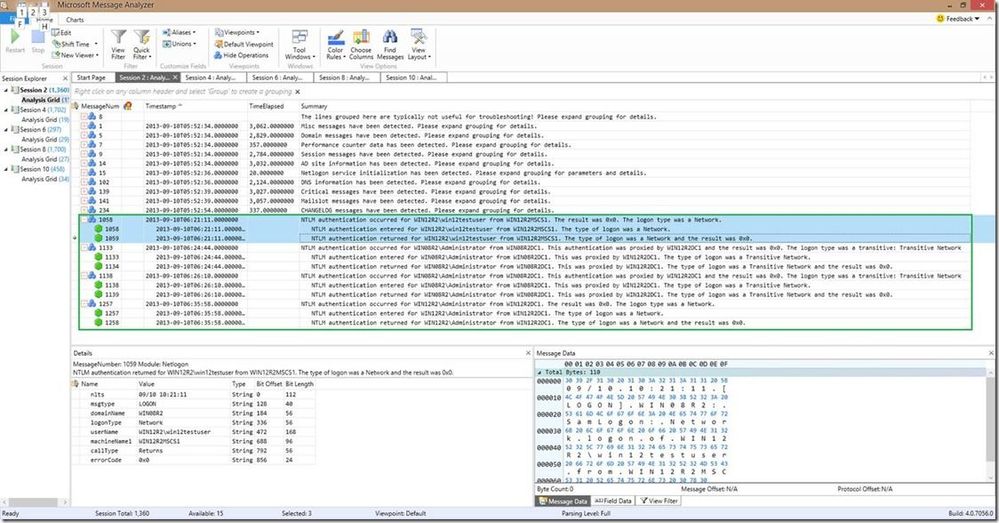Expand message group 141 in the grid
Image resolution: width=999 pixels, height=523 pixels.
(83, 201)
